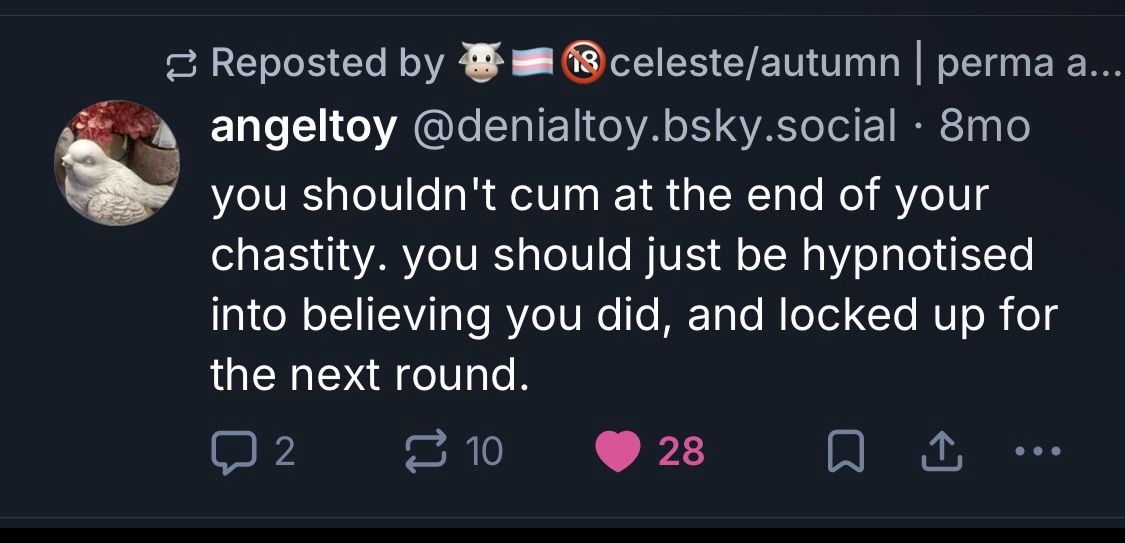This screenshot has height=543, width=1125.
Task: Click the small repost icon beside "Reposted by"
Action: click(x=185, y=65)
